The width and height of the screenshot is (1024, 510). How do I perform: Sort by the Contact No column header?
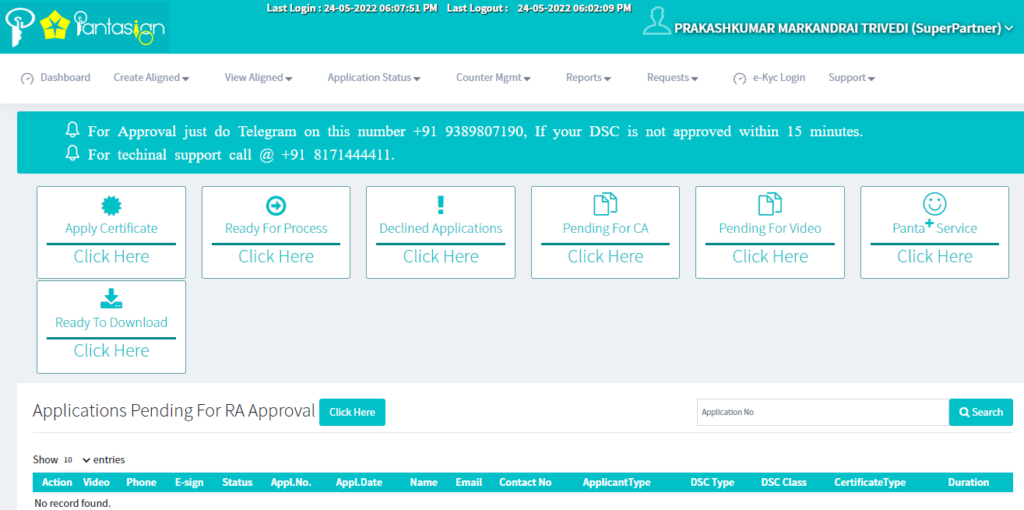point(525,483)
